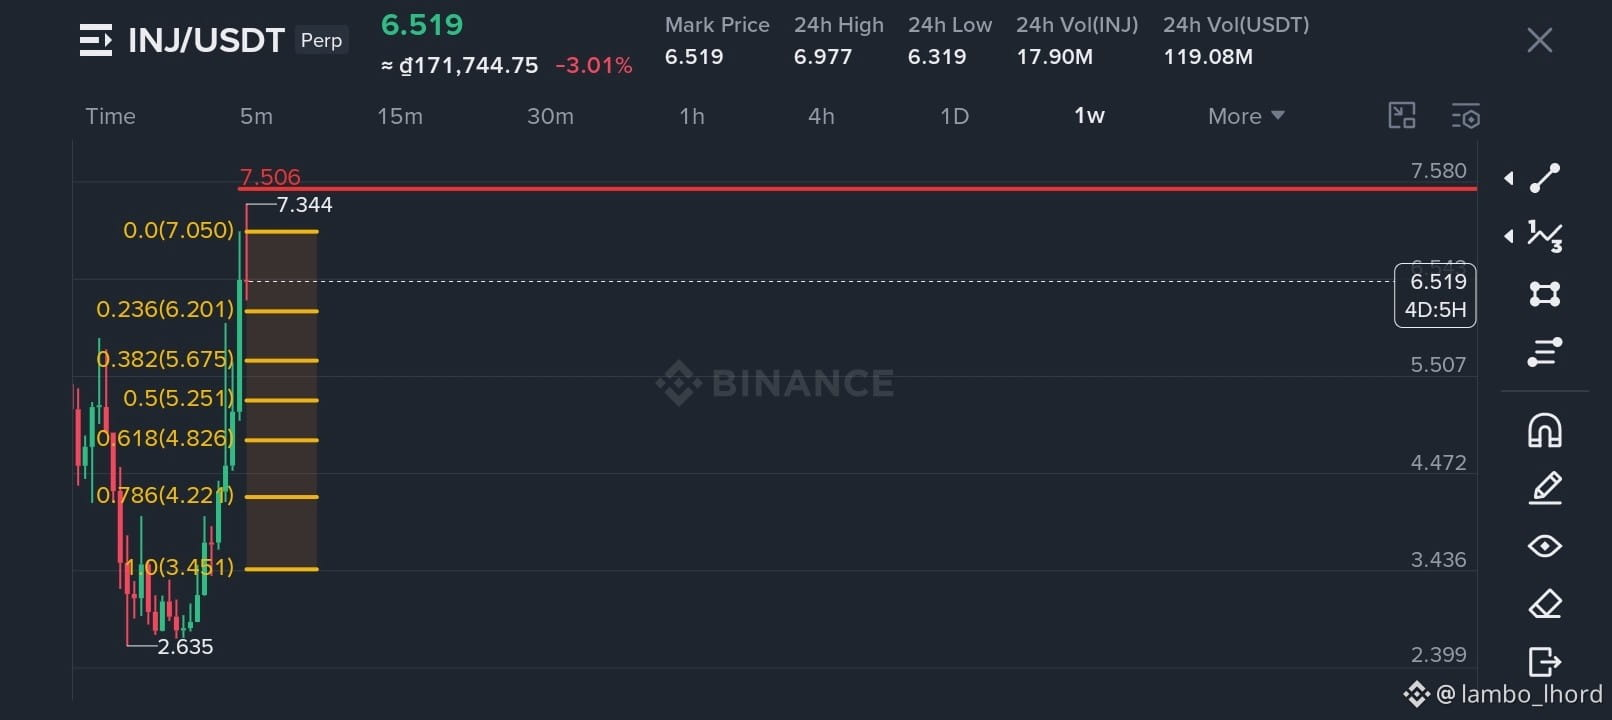Click the 0.5(5.251) Fibonacci level line
This screenshot has height=720, width=1612.
[x=281, y=400]
